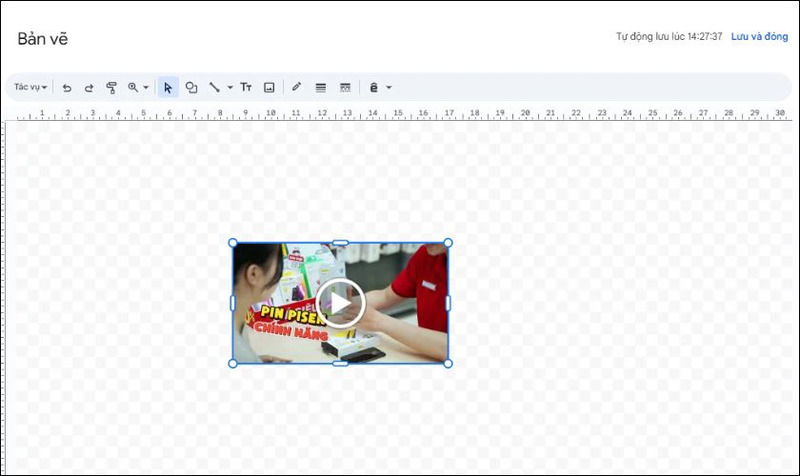The image size is (800, 476).
Task: Click the bottom-right resize handle of the image
Action: (x=448, y=363)
